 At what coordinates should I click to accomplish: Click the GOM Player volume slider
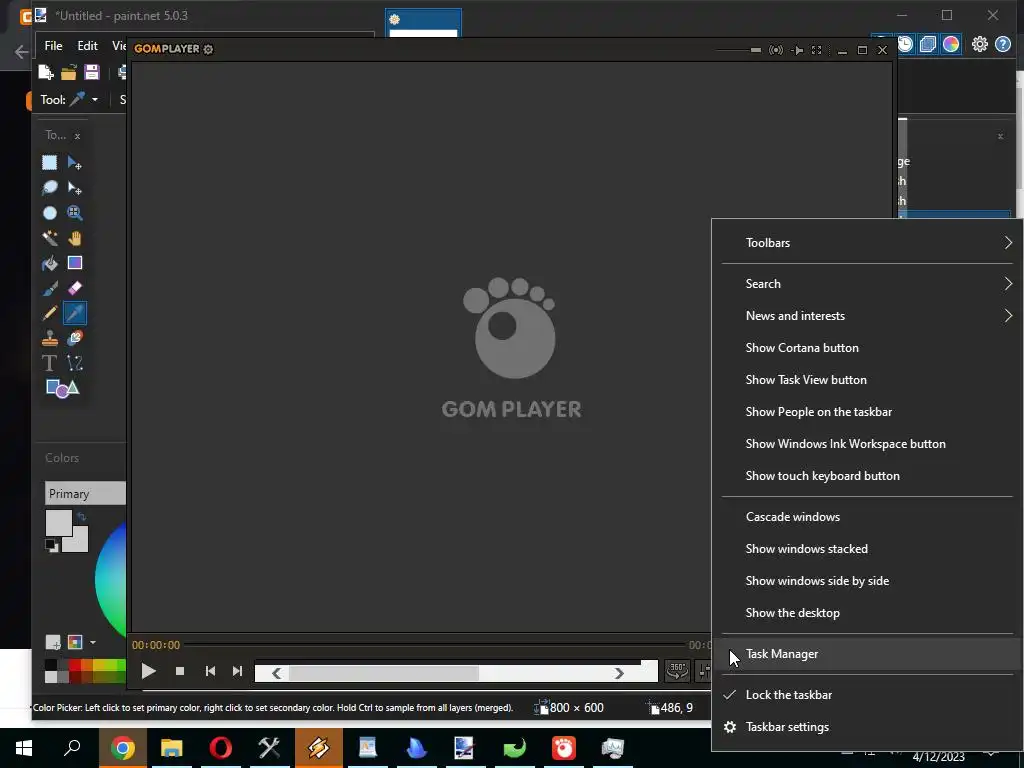click(738, 50)
